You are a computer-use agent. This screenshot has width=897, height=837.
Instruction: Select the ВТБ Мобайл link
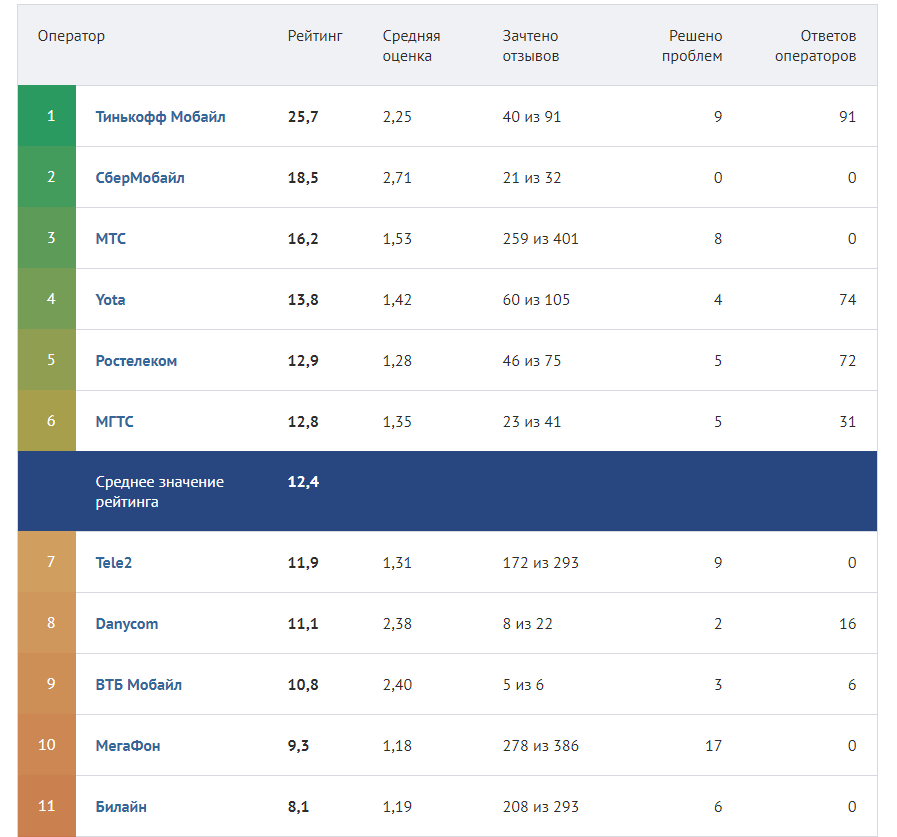139,685
